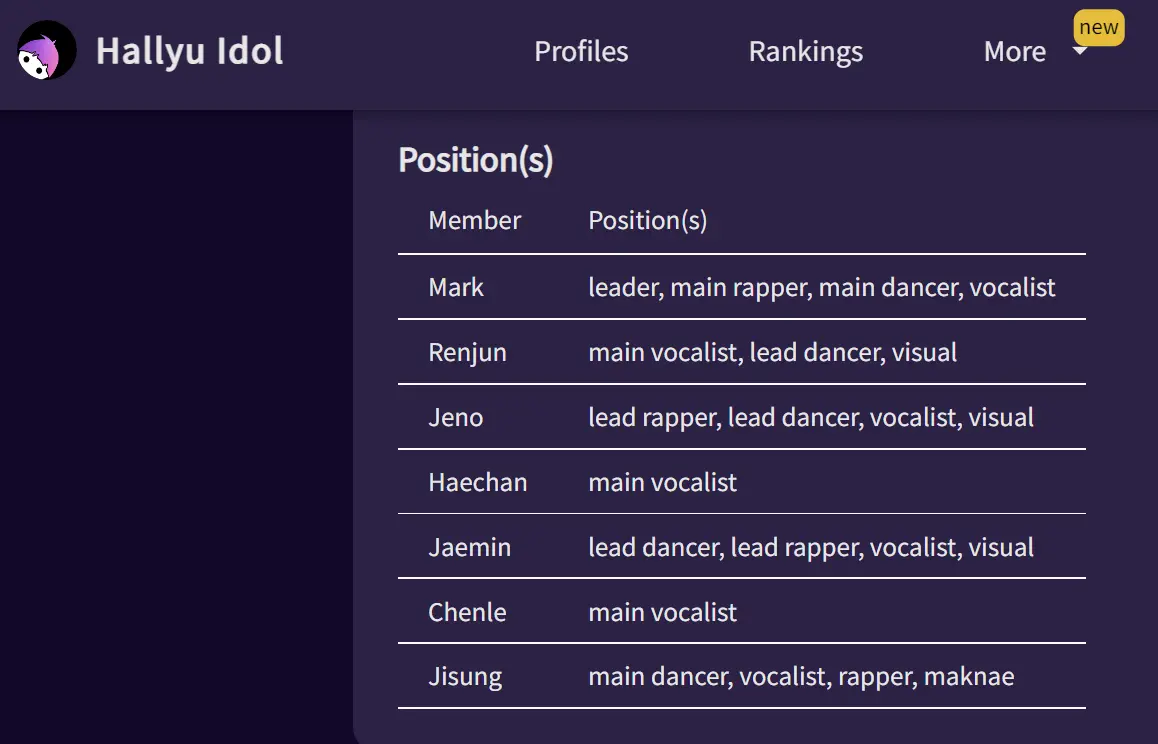The width and height of the screenshot is (1158, 744).
Task: Click the Member column header
Action: pos(475,220)
